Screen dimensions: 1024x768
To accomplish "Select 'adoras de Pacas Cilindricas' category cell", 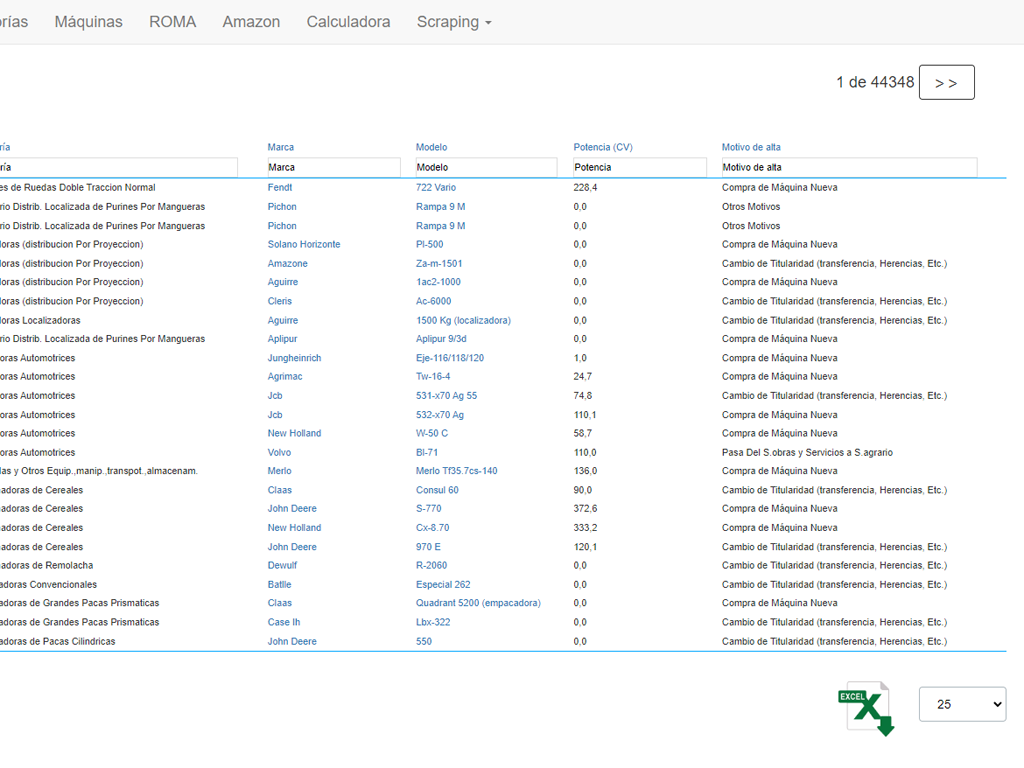I will 57,641.
